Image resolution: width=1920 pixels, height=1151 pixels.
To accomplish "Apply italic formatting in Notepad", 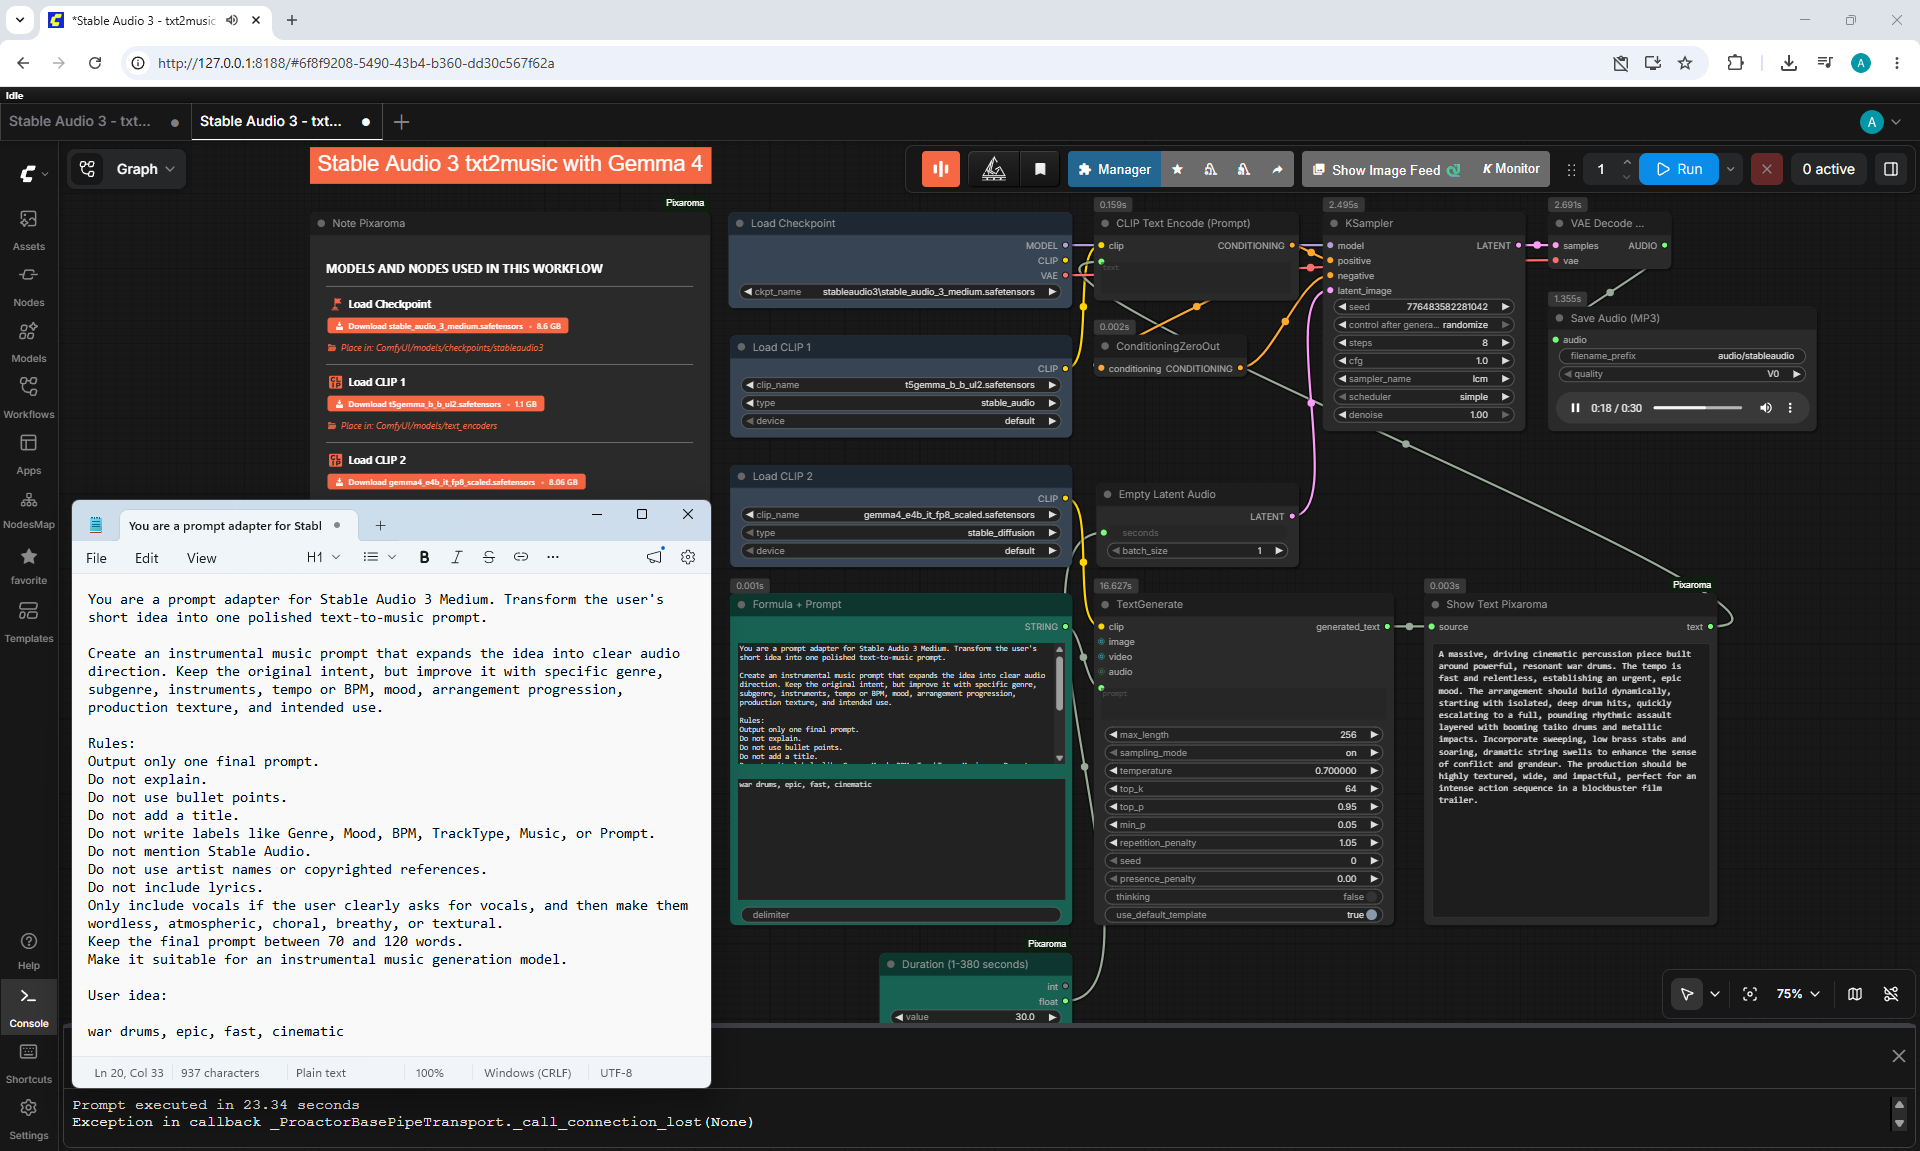I will pyautogui.click(x=457, y=557).
